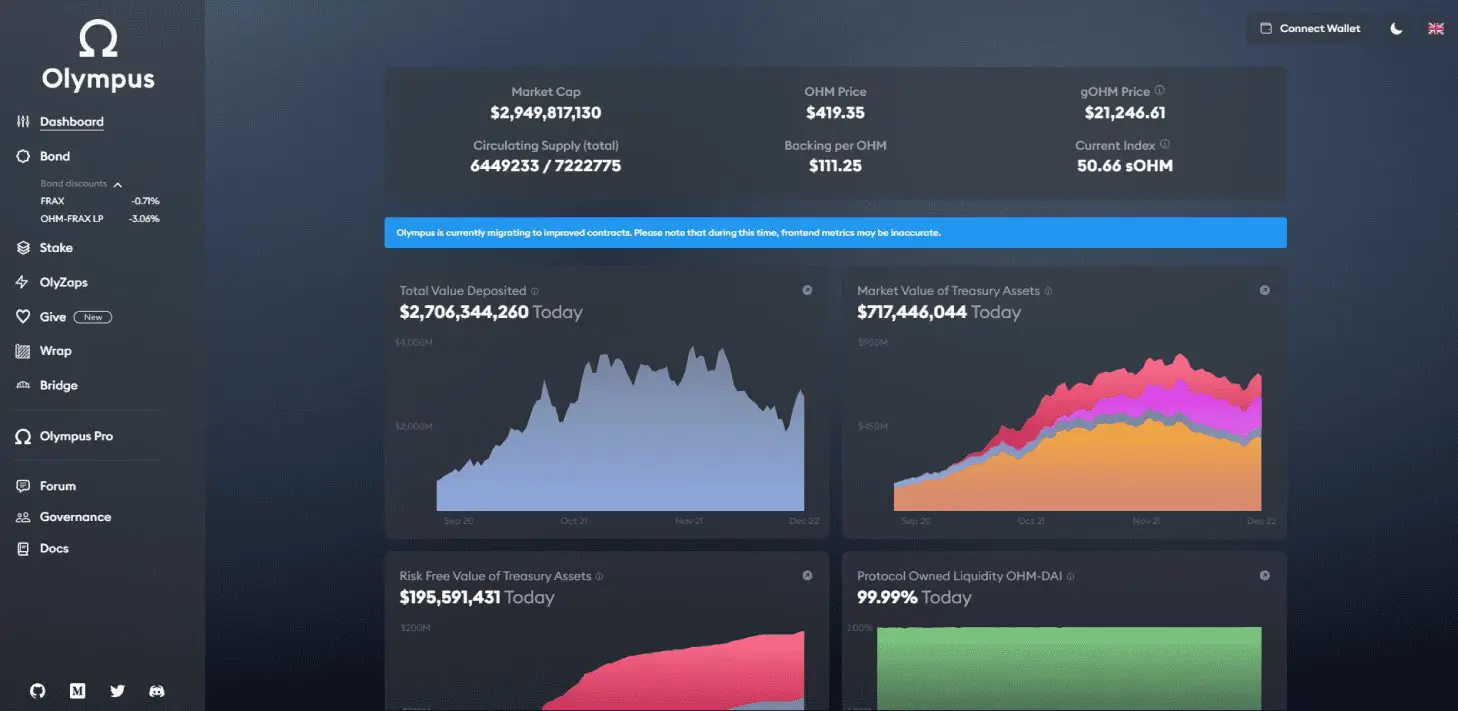1458x711 pixels.
Task: Select the FRAX bond discount row
Action: [99, 201]
